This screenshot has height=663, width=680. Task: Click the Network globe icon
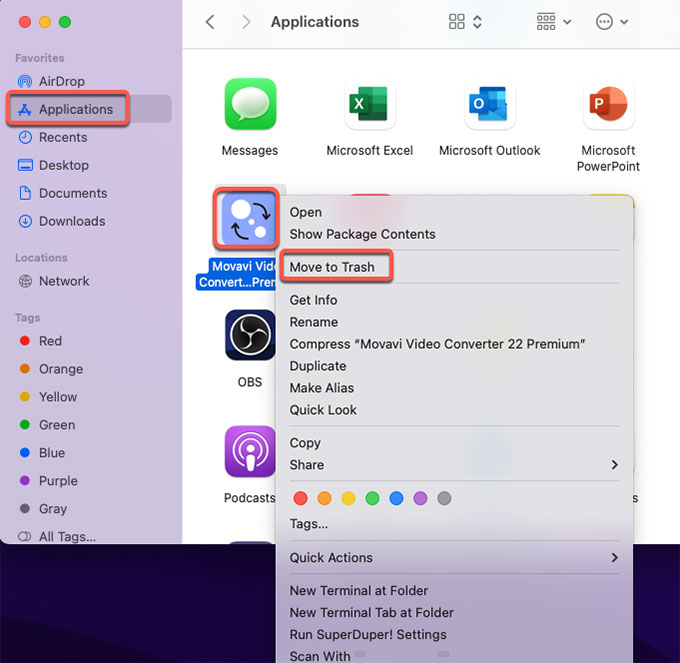[x=25, y=281]
